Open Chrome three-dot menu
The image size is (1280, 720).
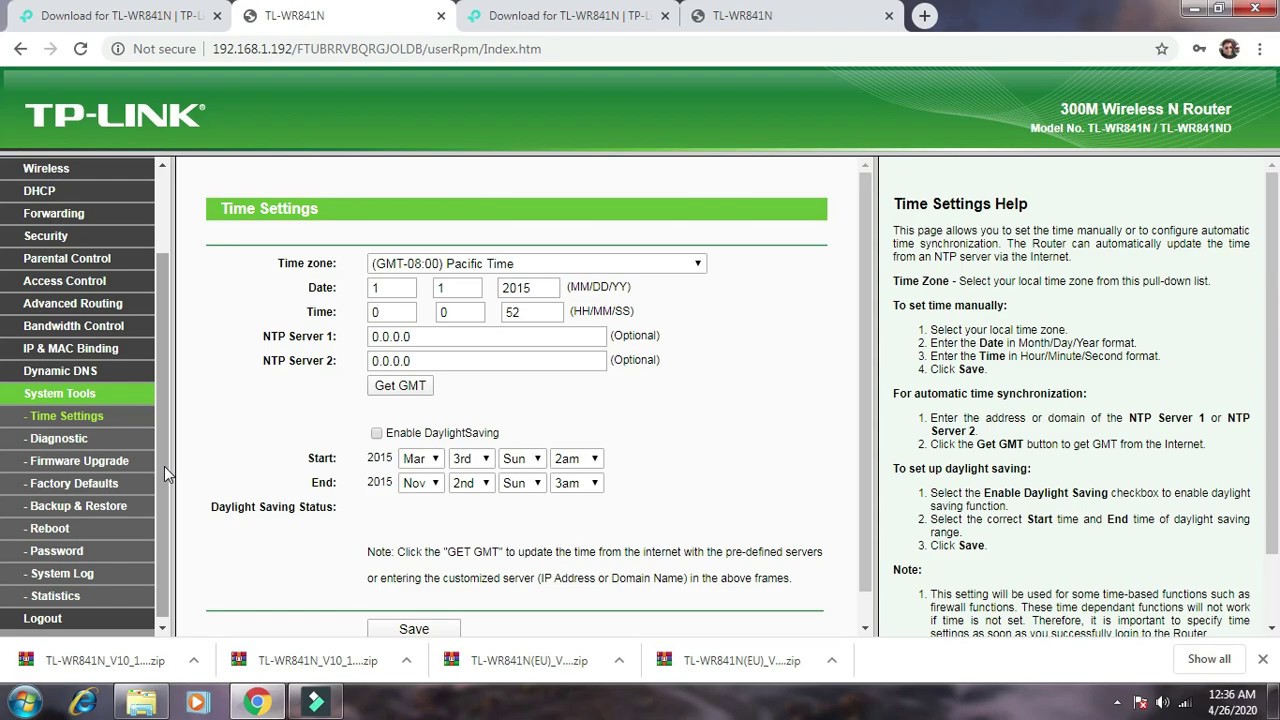tap(1258, 48)
